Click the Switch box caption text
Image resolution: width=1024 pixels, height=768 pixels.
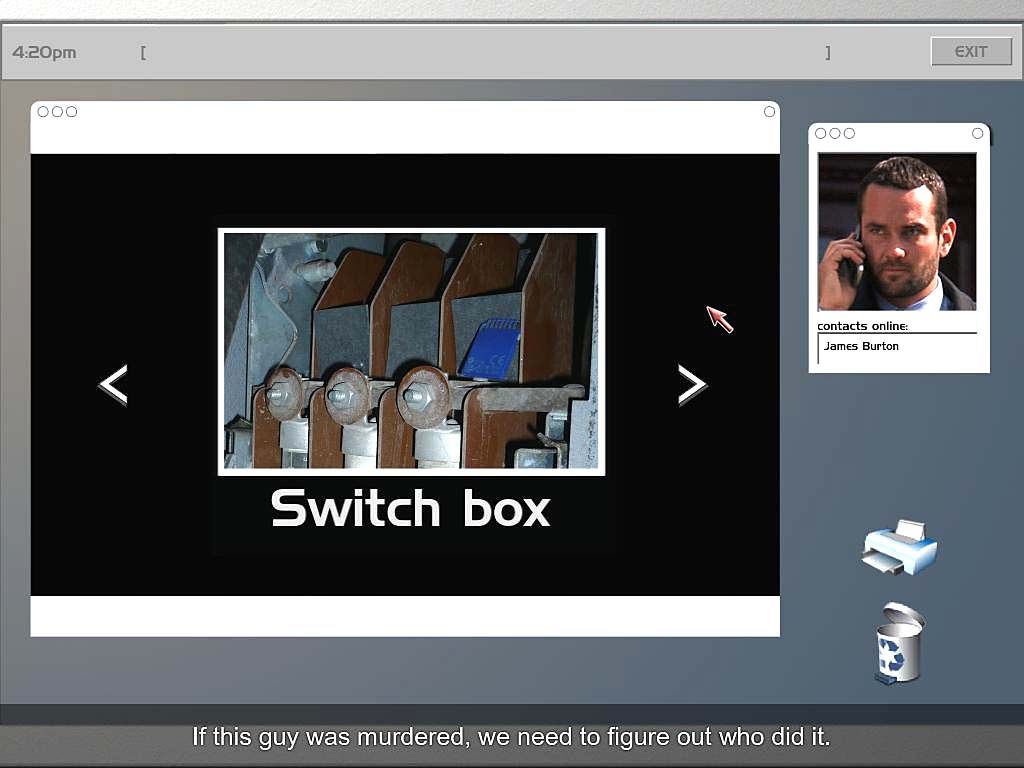click(x=410, y=508)
